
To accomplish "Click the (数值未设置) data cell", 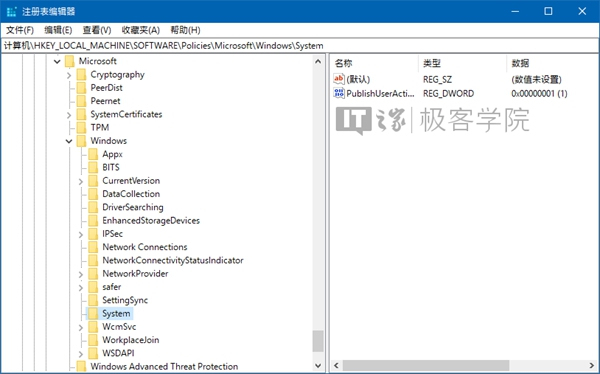I will (536, 80).
